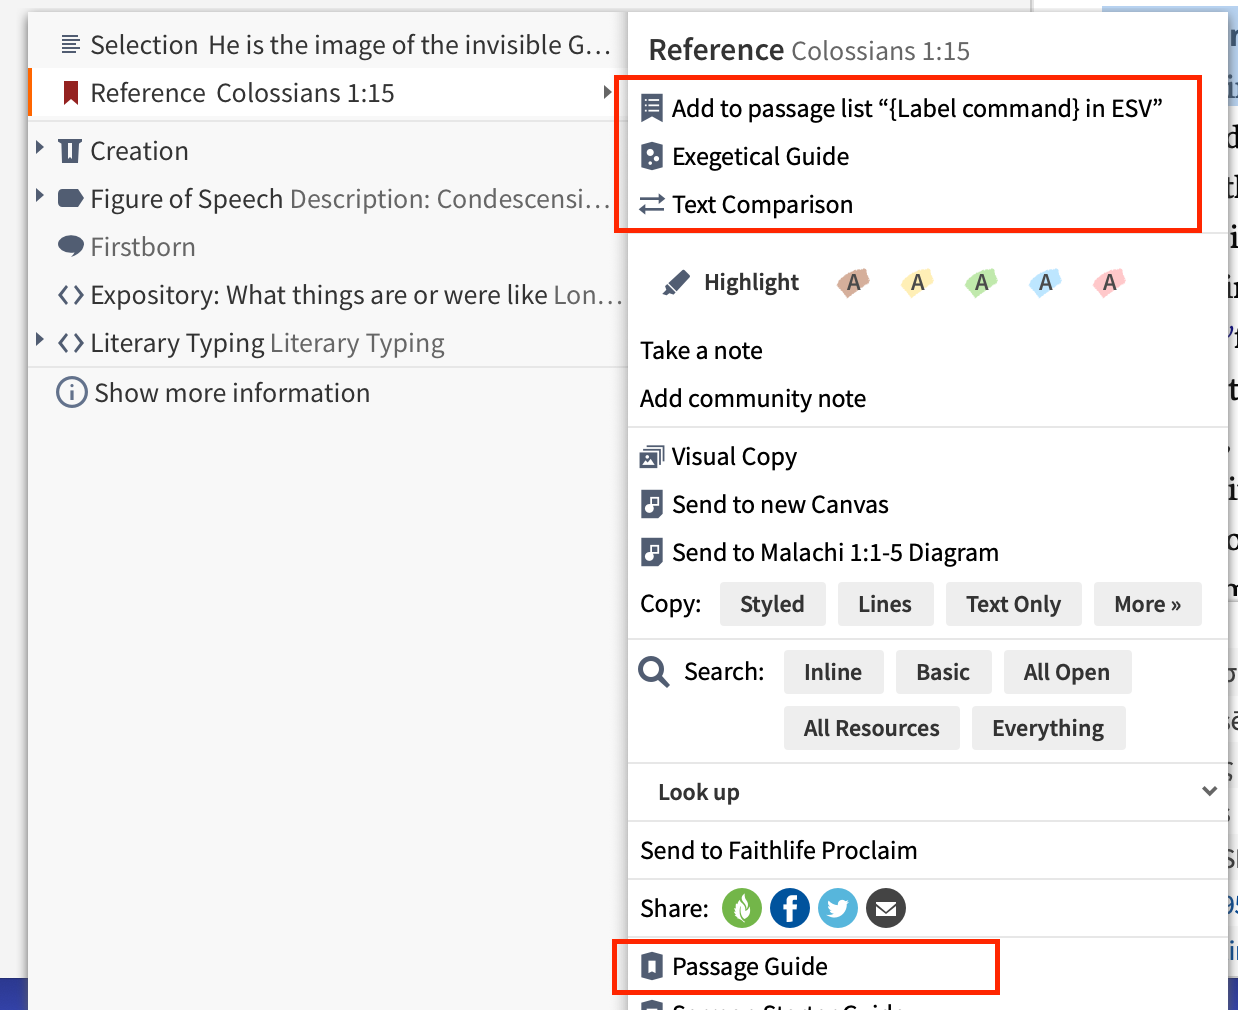Copy as Text Only button
The height and width of the screenshot is (1010, 1238).
(x=1013, y=604)
